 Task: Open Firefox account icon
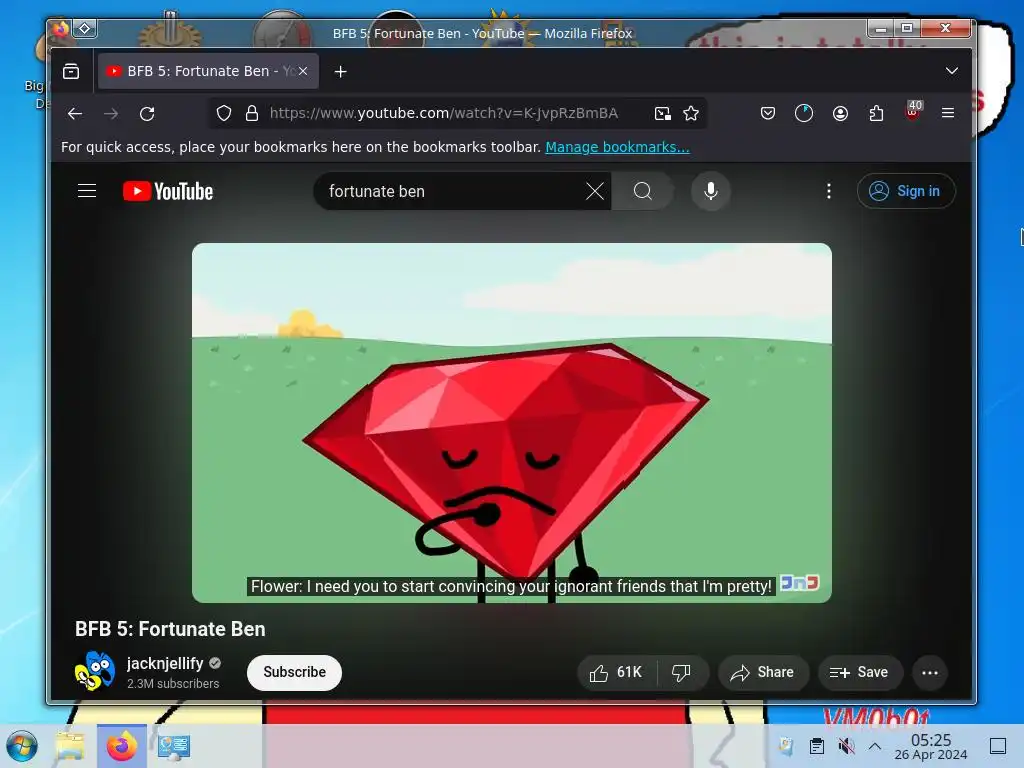tap(840, 114)
